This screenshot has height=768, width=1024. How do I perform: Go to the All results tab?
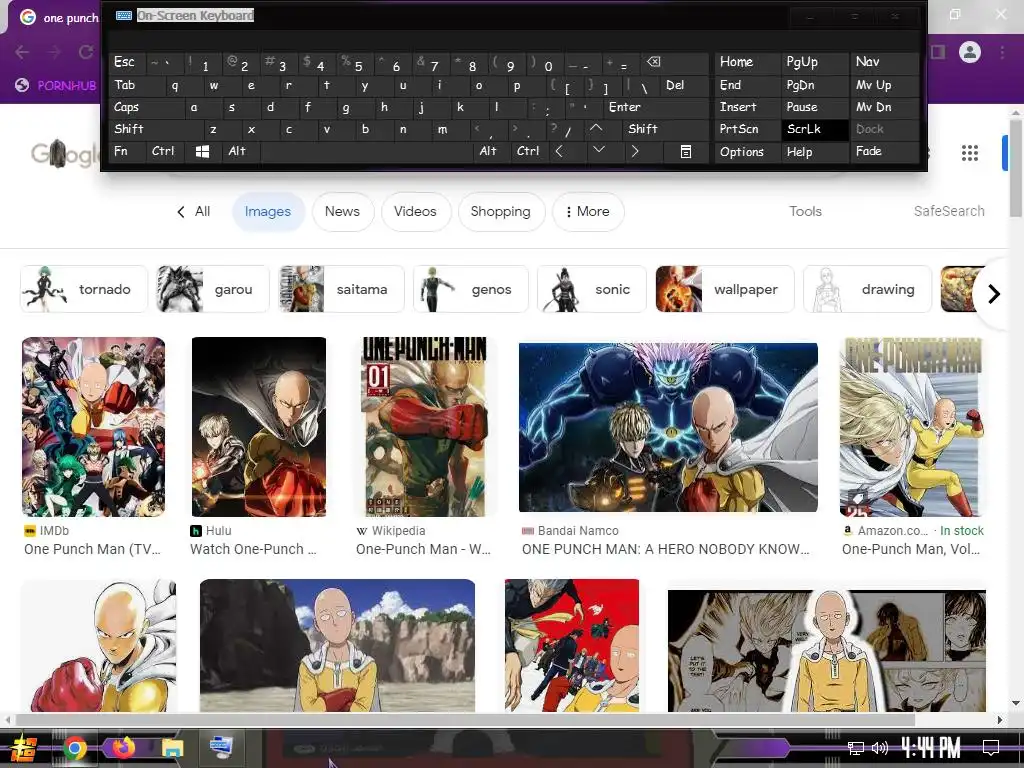click(x=202, y=212)
